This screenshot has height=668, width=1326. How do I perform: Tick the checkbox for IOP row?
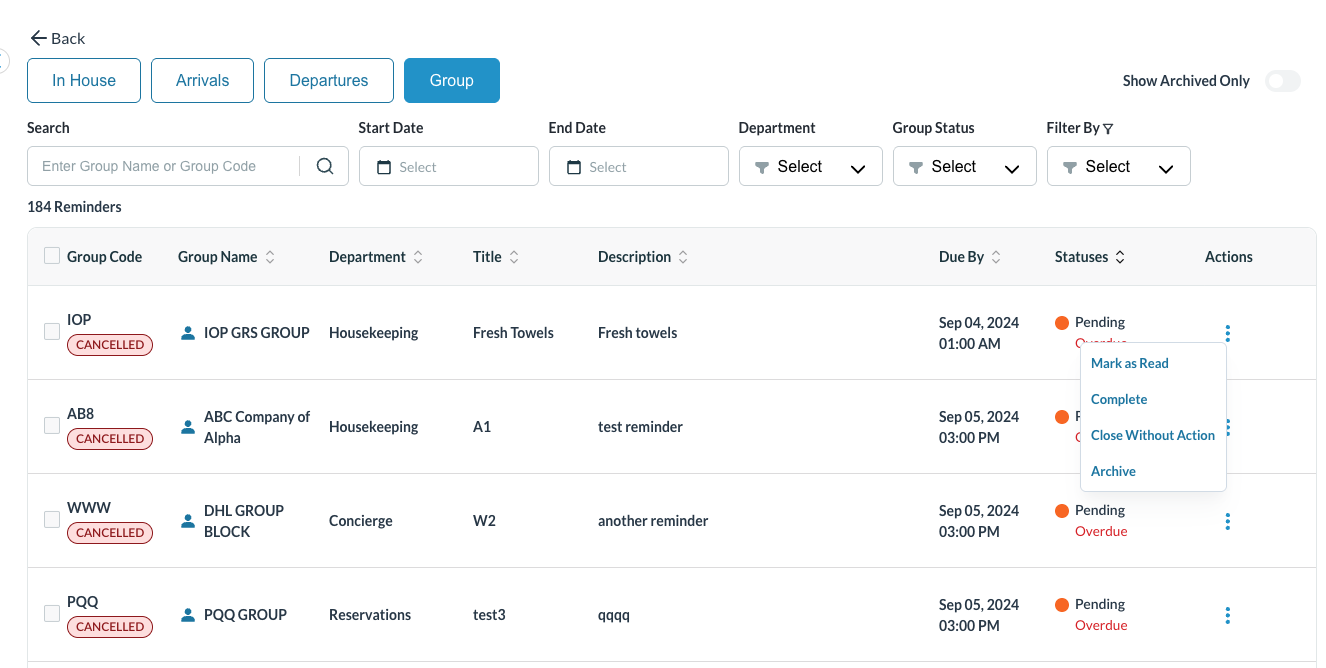click(x=52, y=331)
